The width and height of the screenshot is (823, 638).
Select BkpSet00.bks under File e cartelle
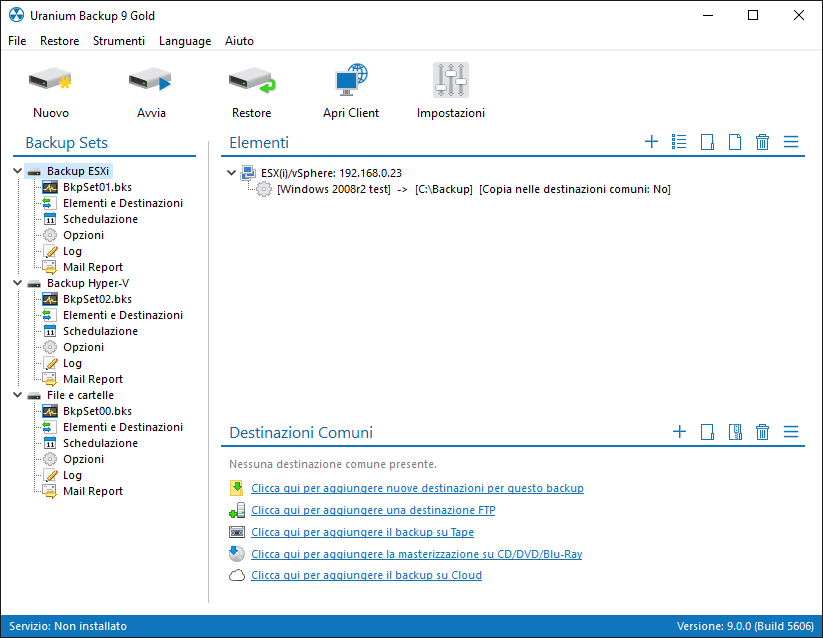coord(97,411)
